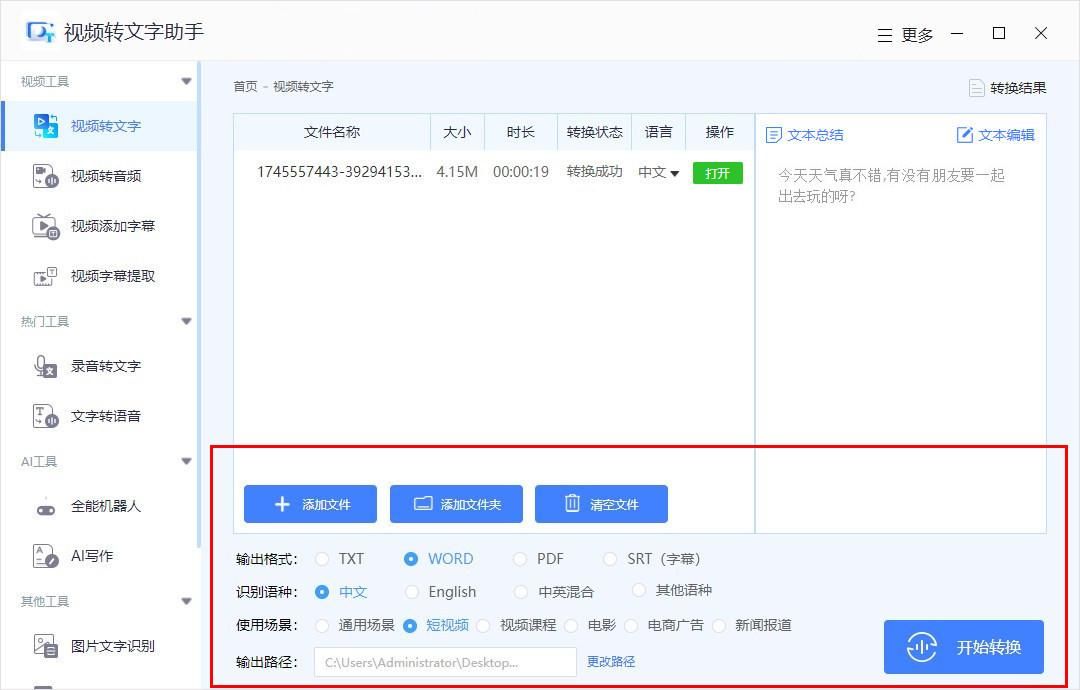1080x690 pixels.
Task: Click the folder icon on 添加文件夹
Action: pos(423,503)
